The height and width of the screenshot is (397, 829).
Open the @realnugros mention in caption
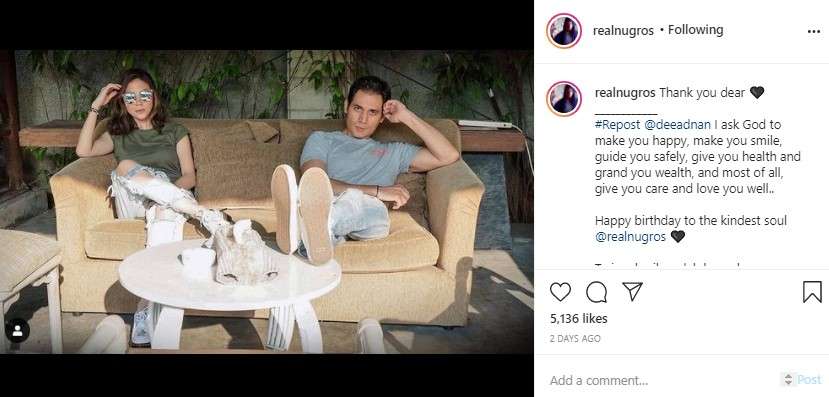[630, 237]
